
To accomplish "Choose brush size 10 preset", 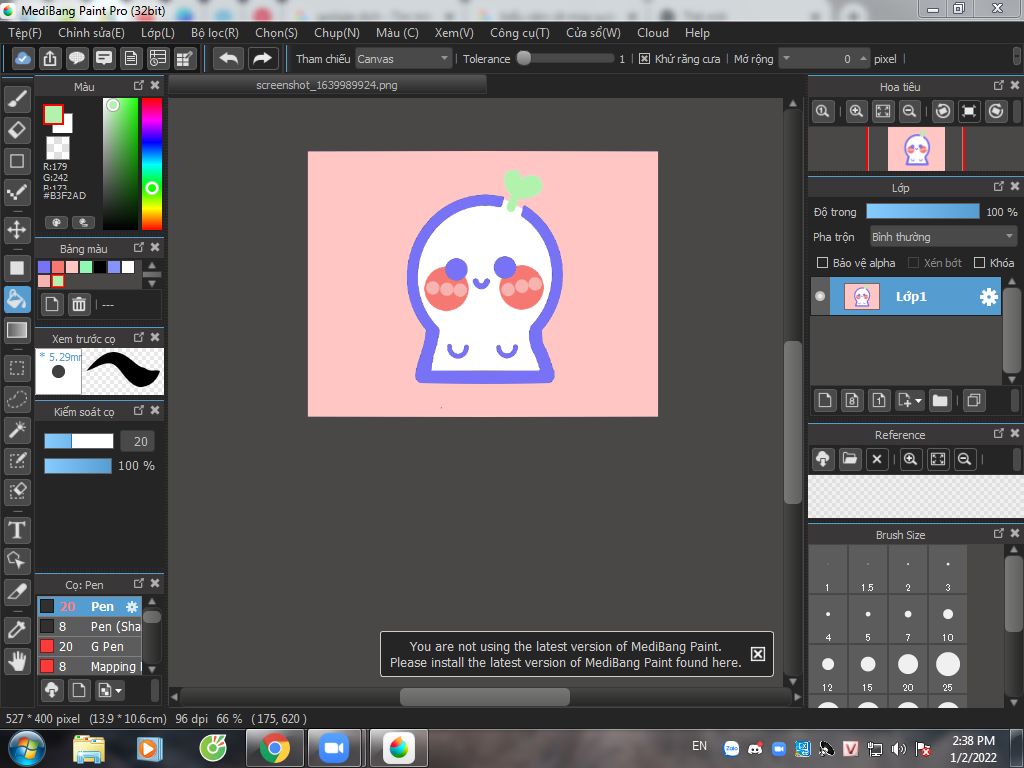I will click(x=948, y=621).
